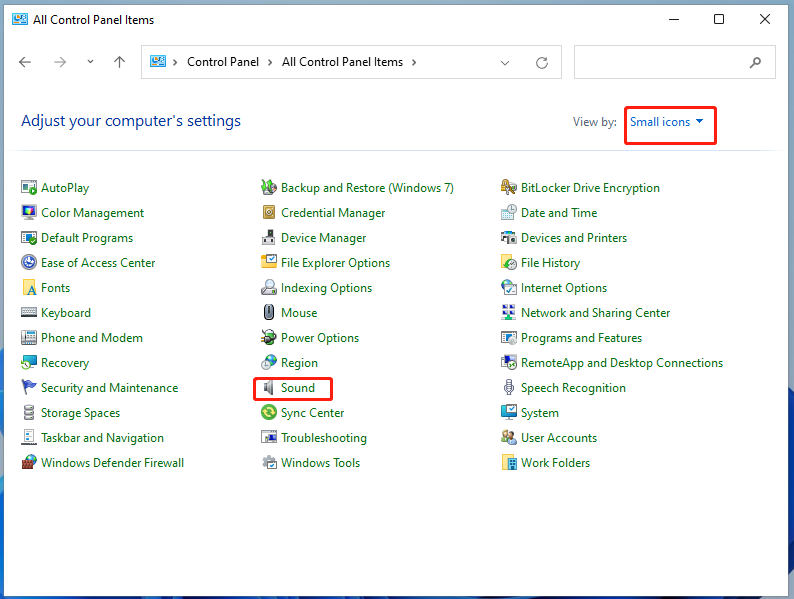Click the Credential Manager safe icon
794x599 pixels.
click(x=269, y=213)
